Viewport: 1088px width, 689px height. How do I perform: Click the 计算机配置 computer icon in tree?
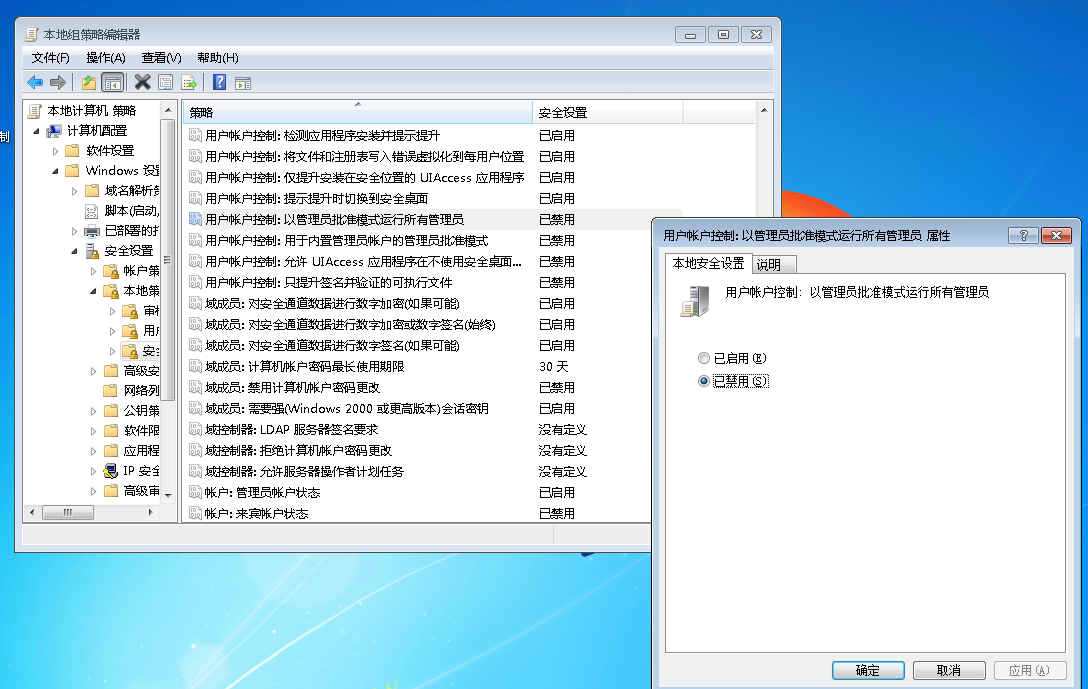pyautogui.click(x=54, y=130)
